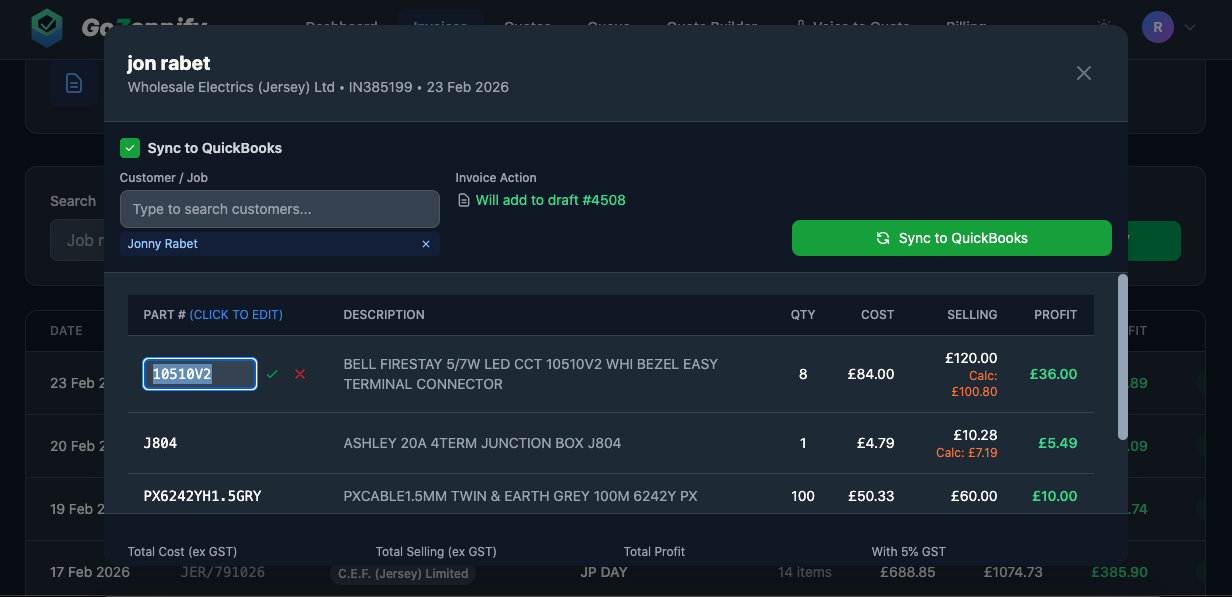Click the 10510V2 part number input
This screenshot has width=1232, height=597.
tap(200, 374)
